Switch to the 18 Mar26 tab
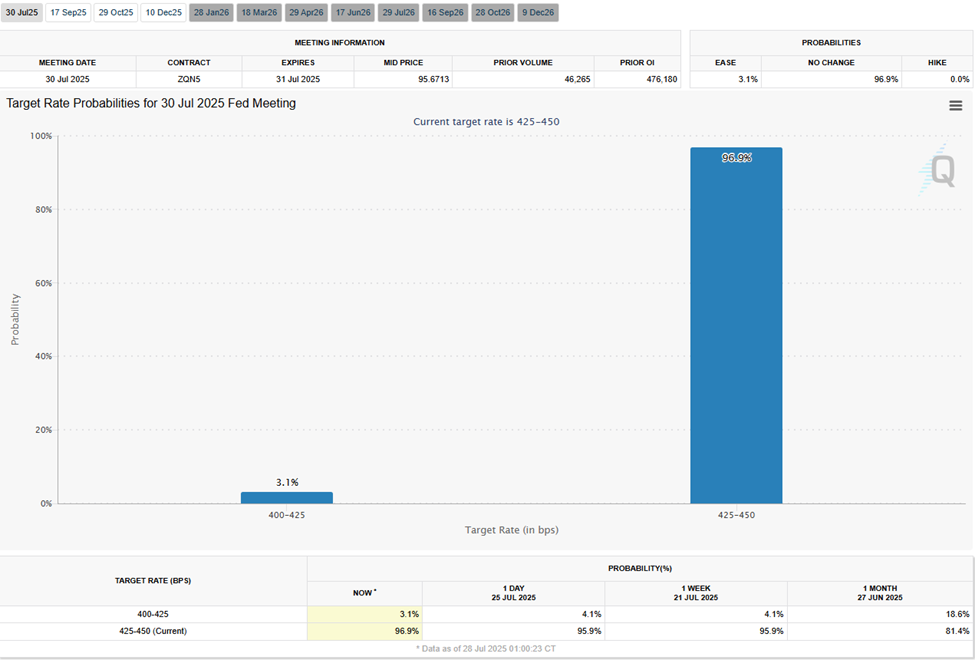This screenshot has height=660, width=975. point(258,12)
